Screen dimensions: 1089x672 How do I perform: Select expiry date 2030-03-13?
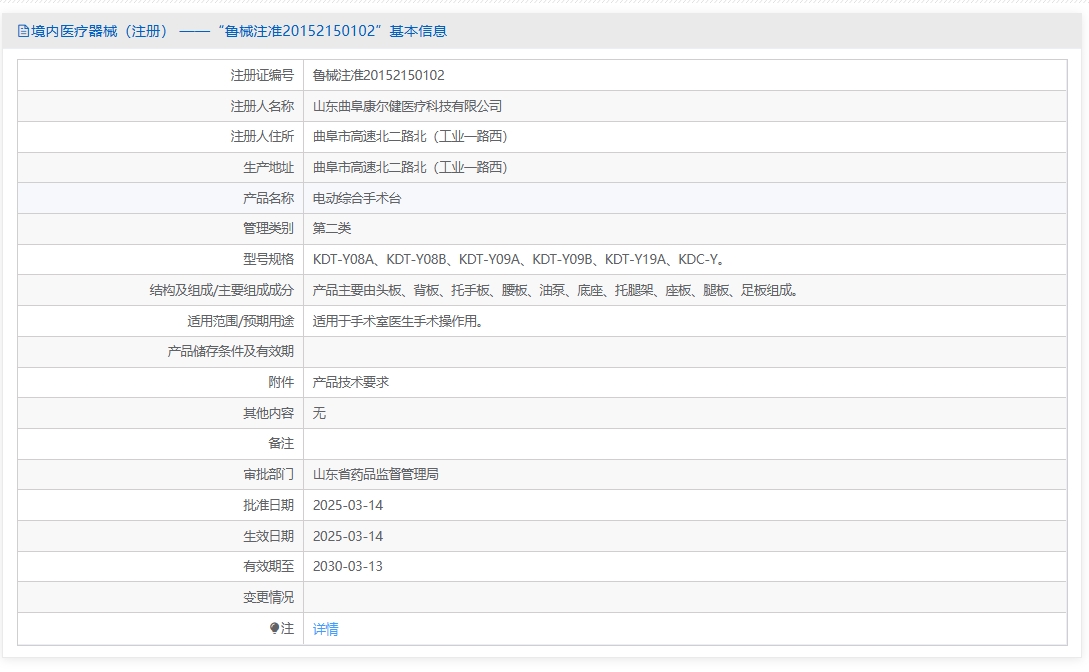point(348,566)
